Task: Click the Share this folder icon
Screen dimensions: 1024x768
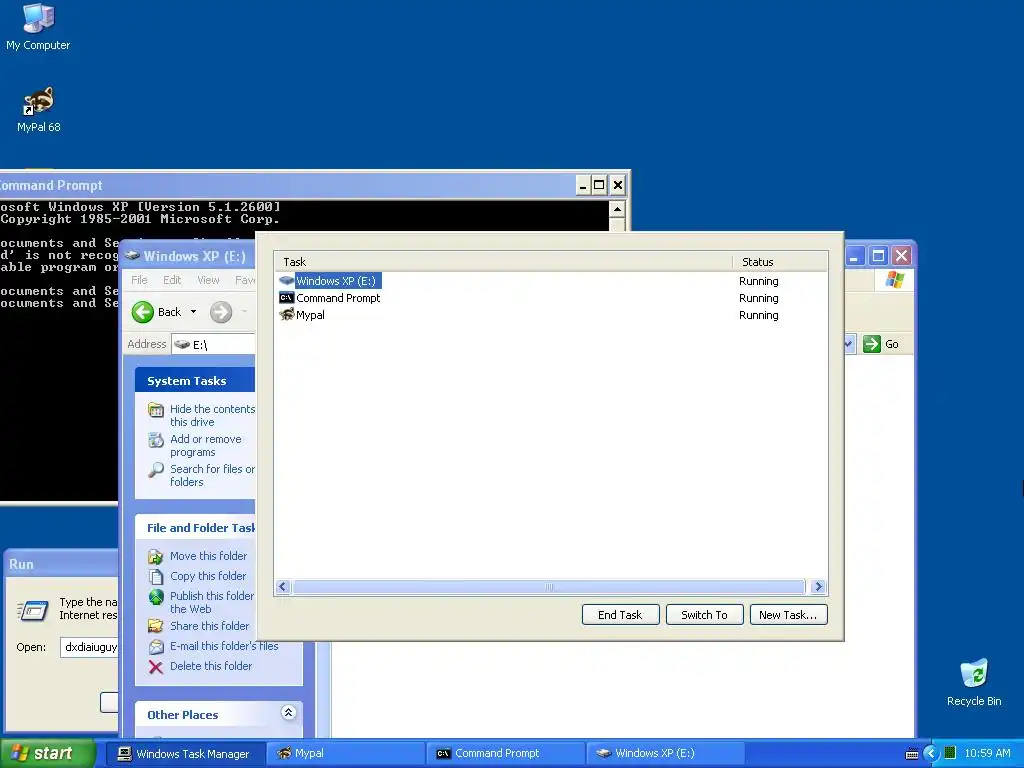Action: 155,626
